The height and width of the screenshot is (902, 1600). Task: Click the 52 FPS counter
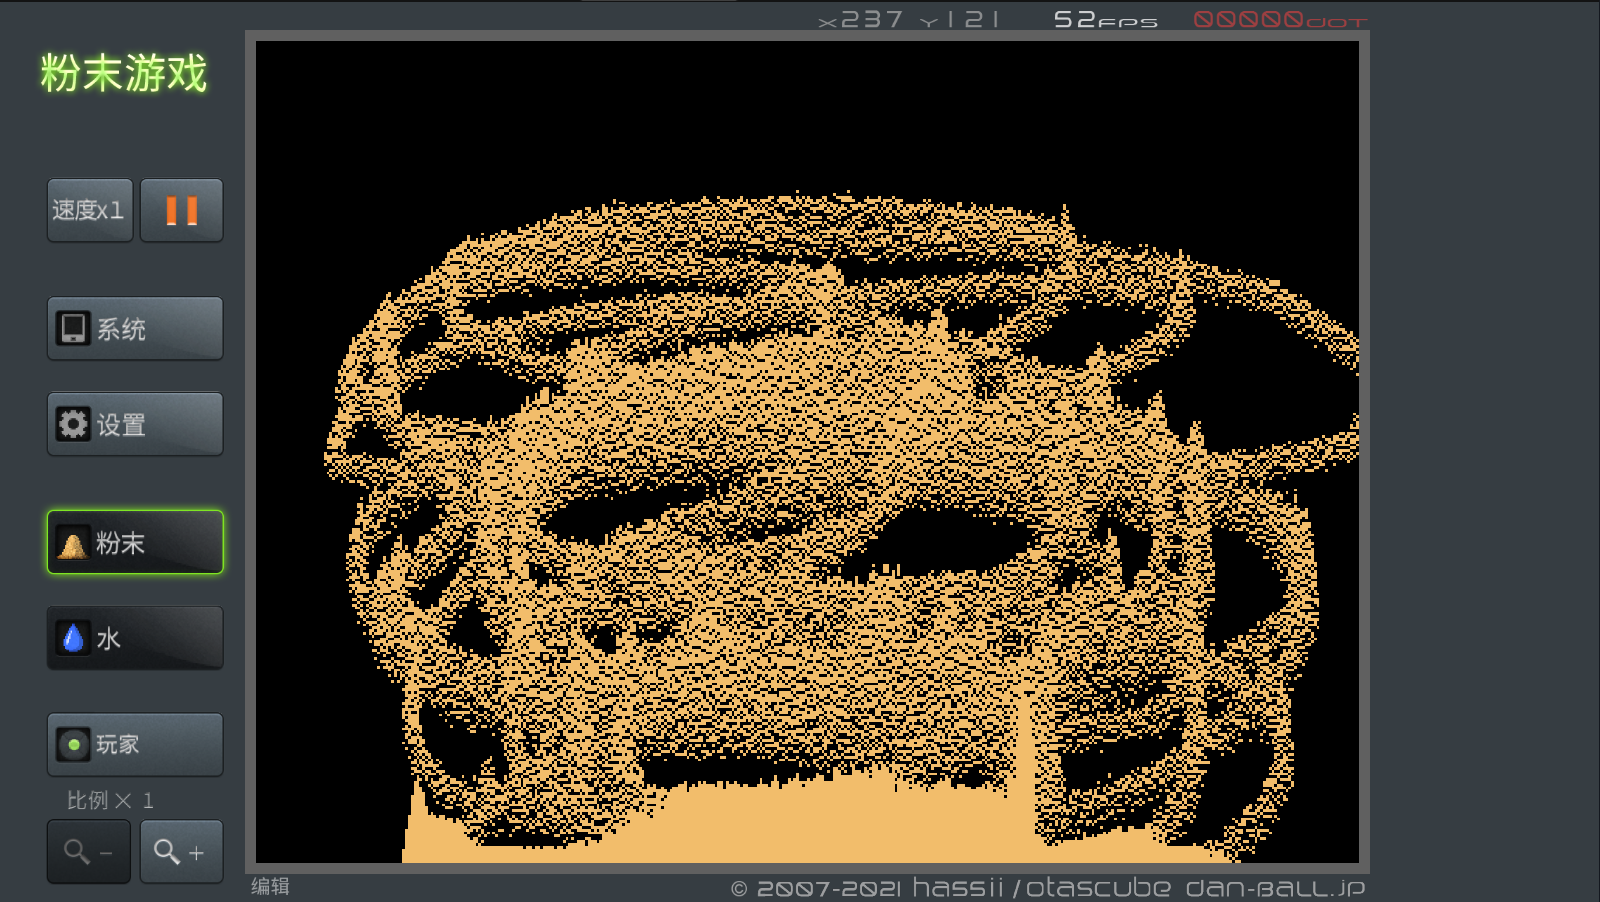1105,20
